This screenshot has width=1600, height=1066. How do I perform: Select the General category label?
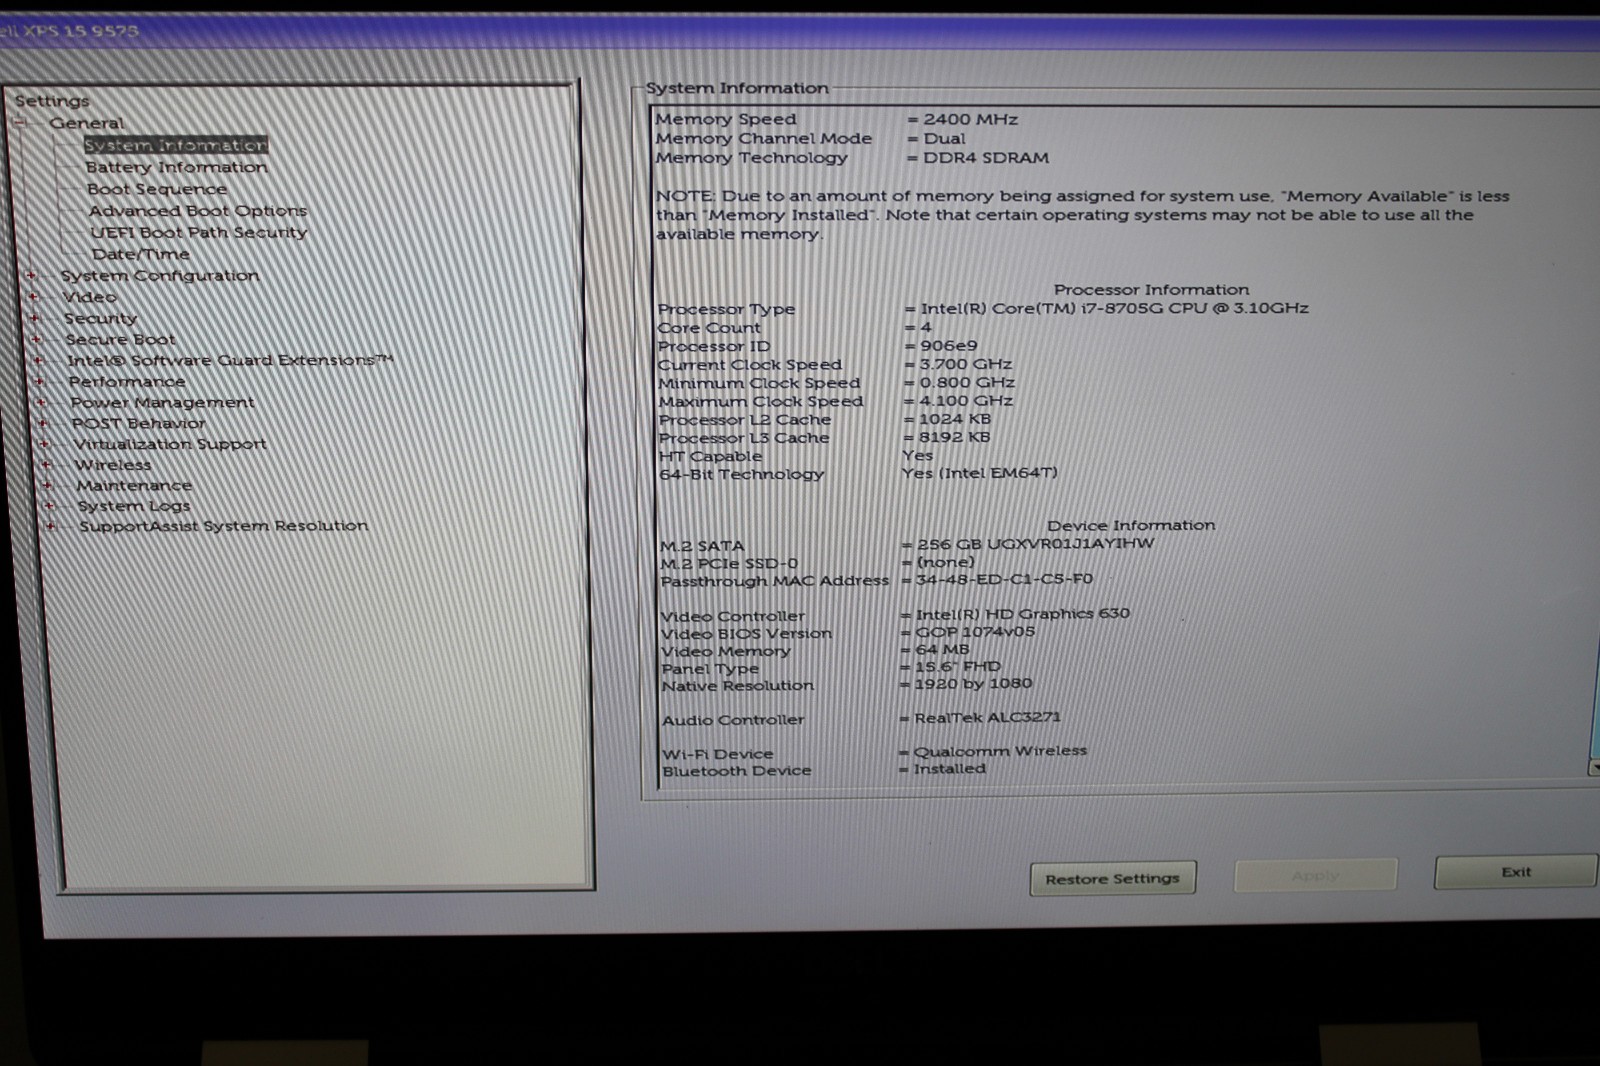pyautogui.click(x=87, y=123)
